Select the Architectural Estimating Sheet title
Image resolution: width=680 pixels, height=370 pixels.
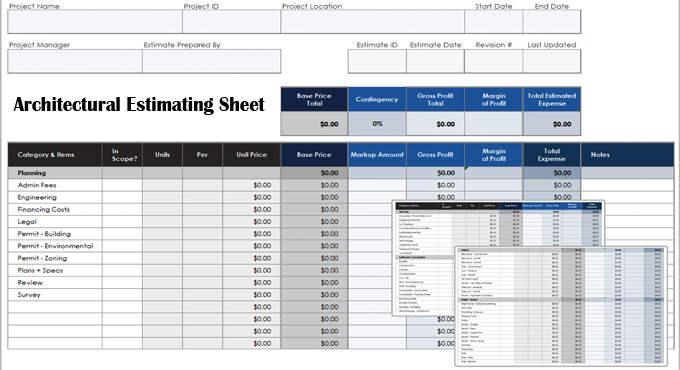(139, 105)
